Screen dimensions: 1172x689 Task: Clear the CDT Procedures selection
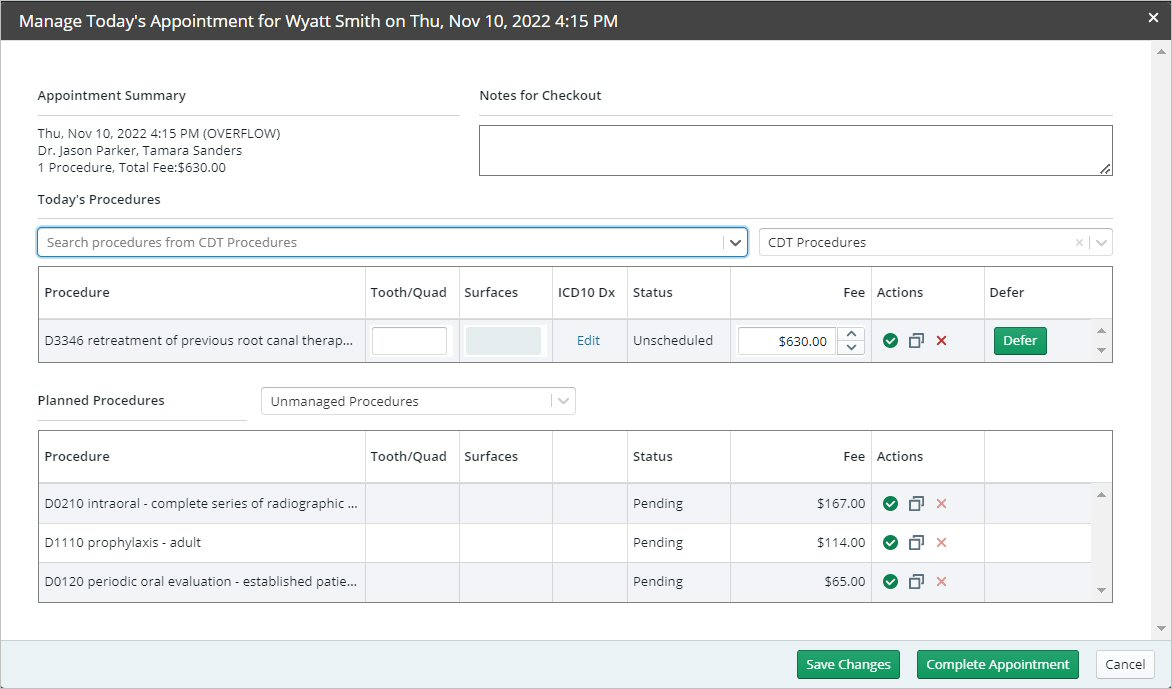[1079, 243]
